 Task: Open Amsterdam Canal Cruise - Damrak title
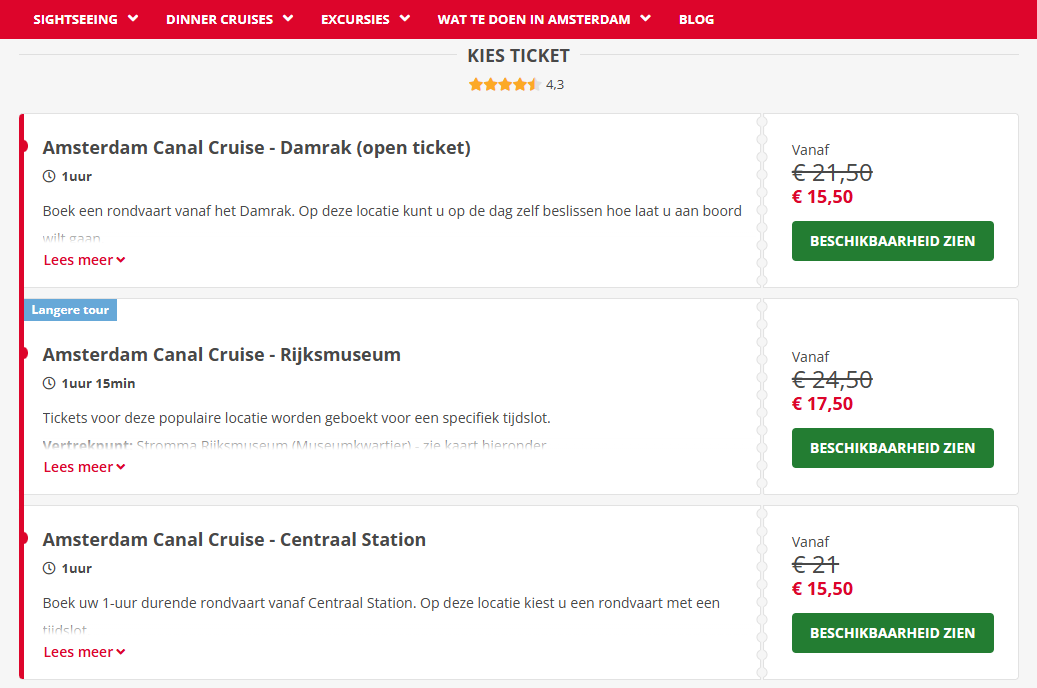pos(257,148)
